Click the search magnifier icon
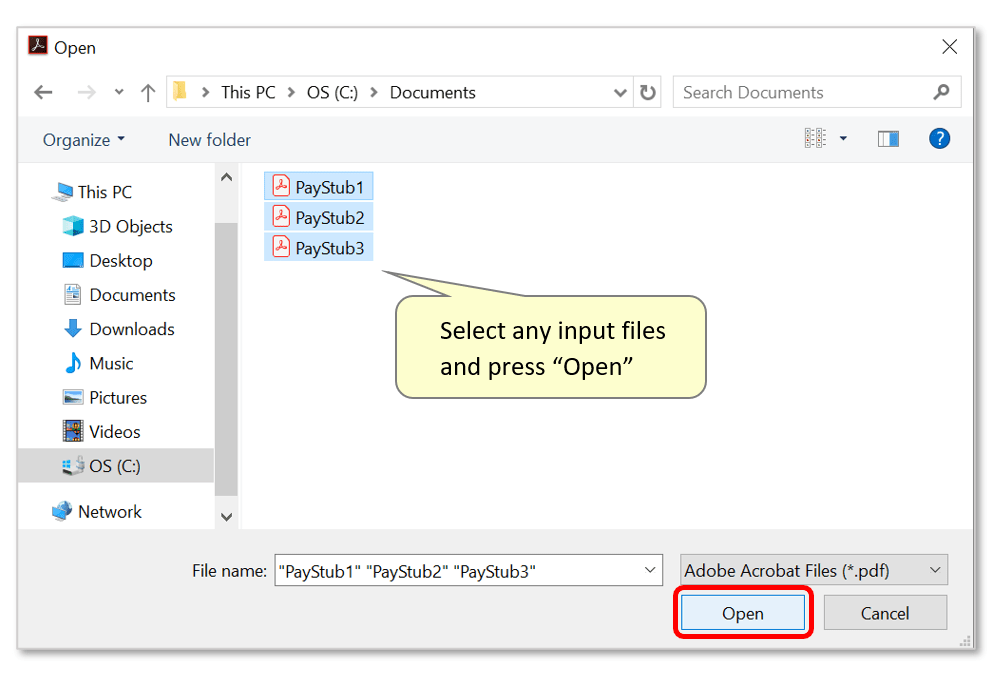The width and height of the screenshot is (999, 676). coord(941,92)
